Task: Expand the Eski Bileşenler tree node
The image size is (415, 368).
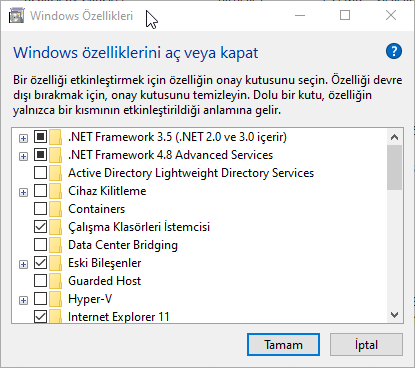Action: 23,264
